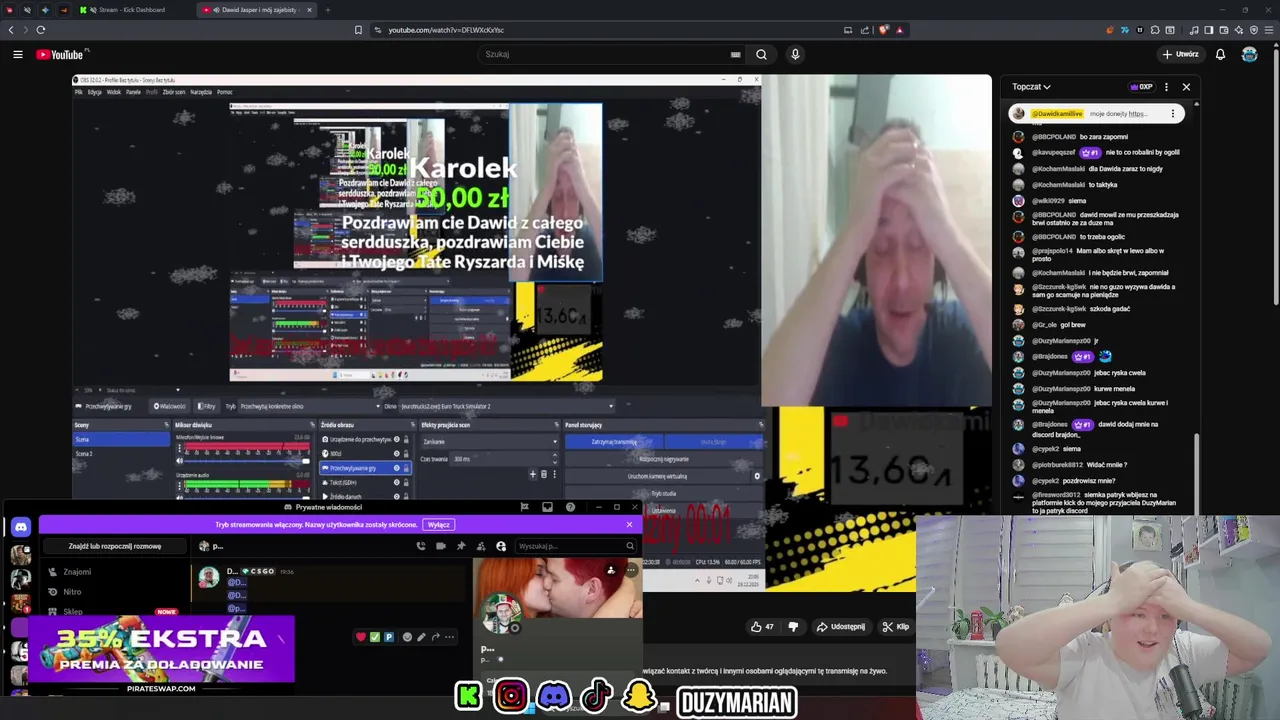Open a new browser tab with plus

pyautogui.click(x=327, y=10)
